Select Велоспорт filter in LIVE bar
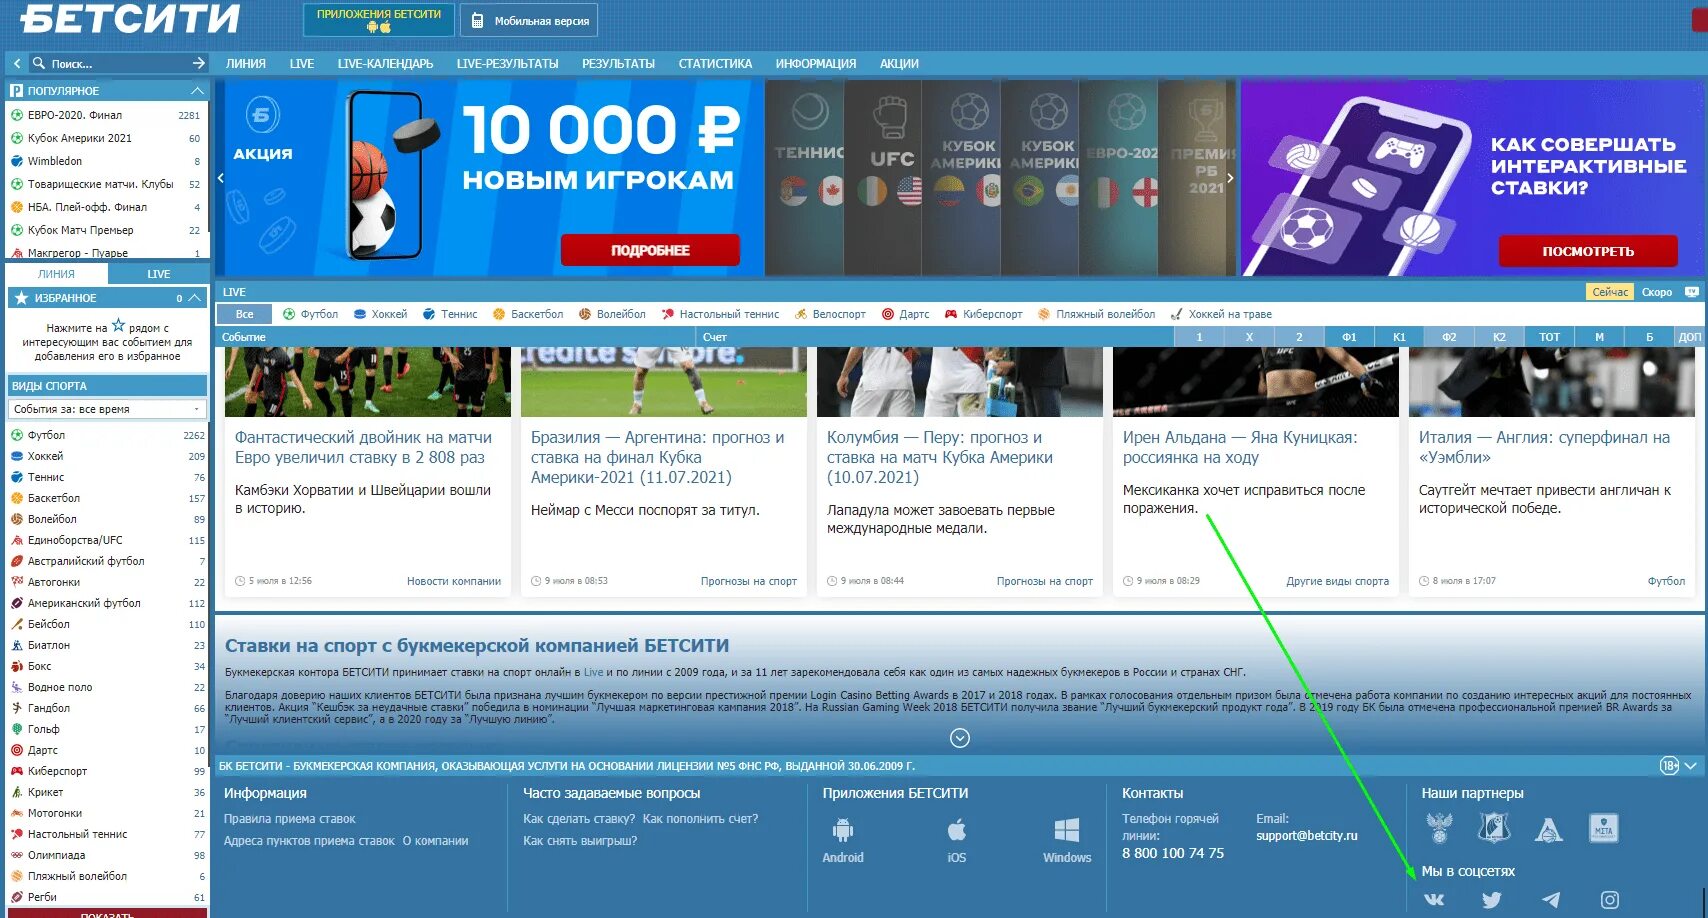The width and height of the screenshot is (1708, 918). (x=830, y=314)
